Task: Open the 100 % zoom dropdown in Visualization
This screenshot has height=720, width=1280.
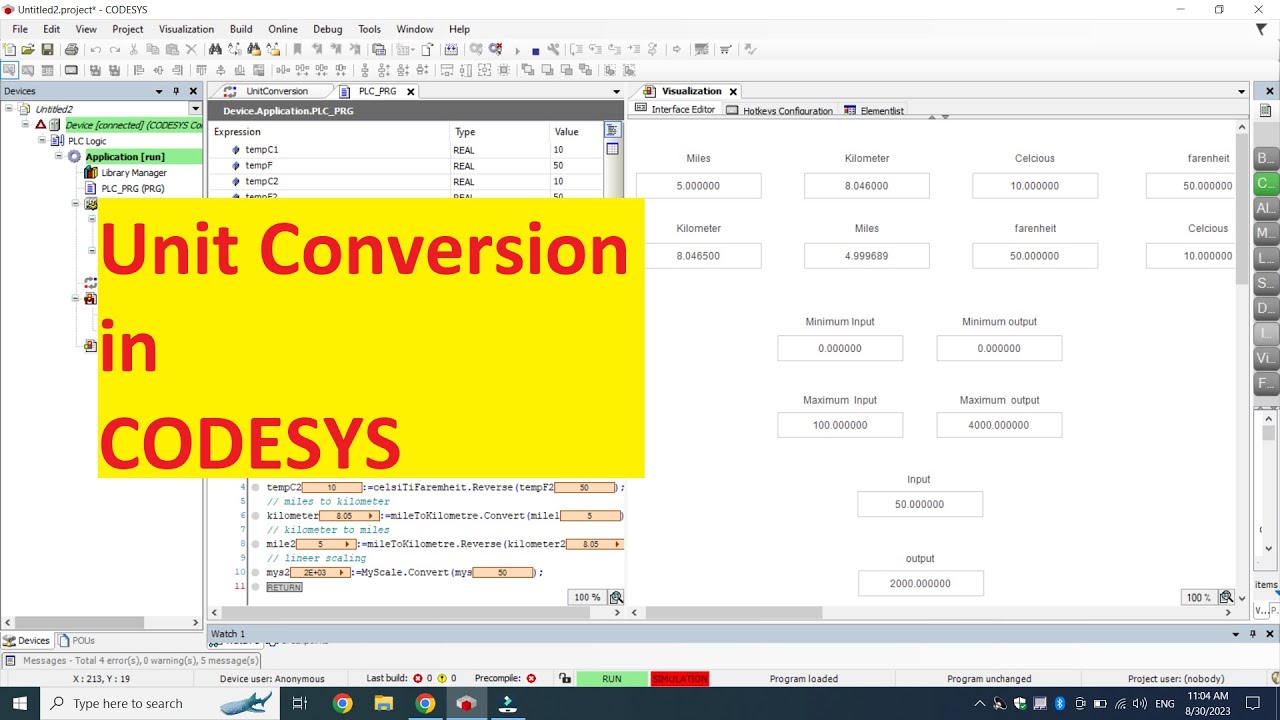Action: 1198,597
